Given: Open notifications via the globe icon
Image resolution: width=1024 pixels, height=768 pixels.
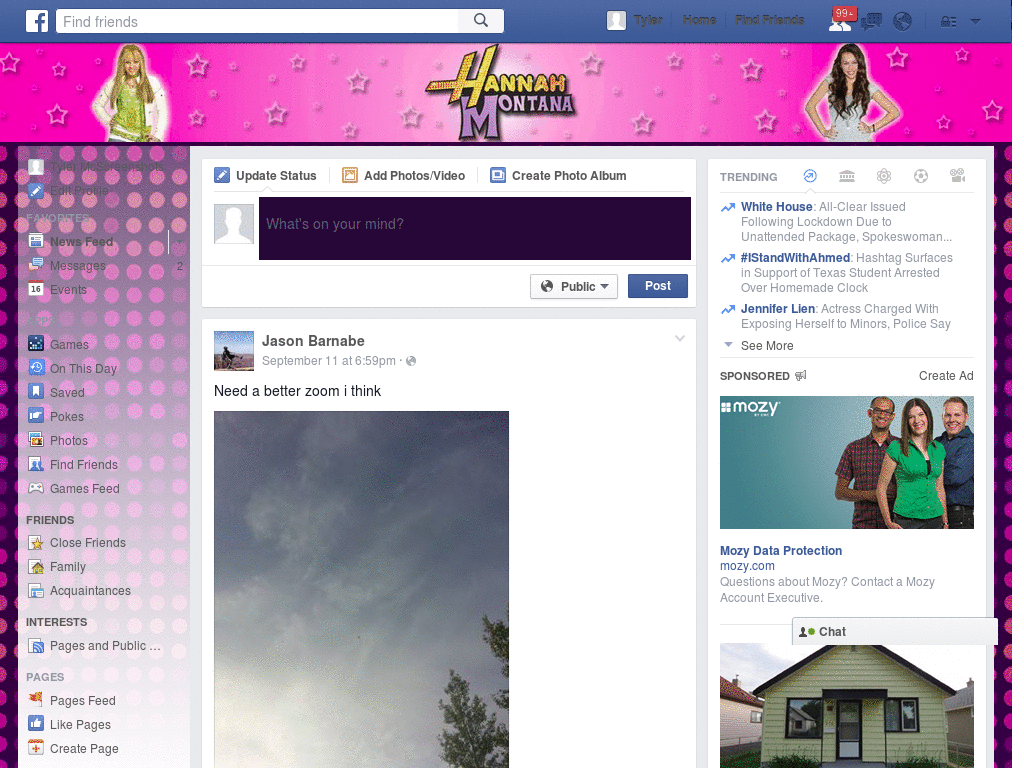Looking at the screenshot, I should 902,22.
